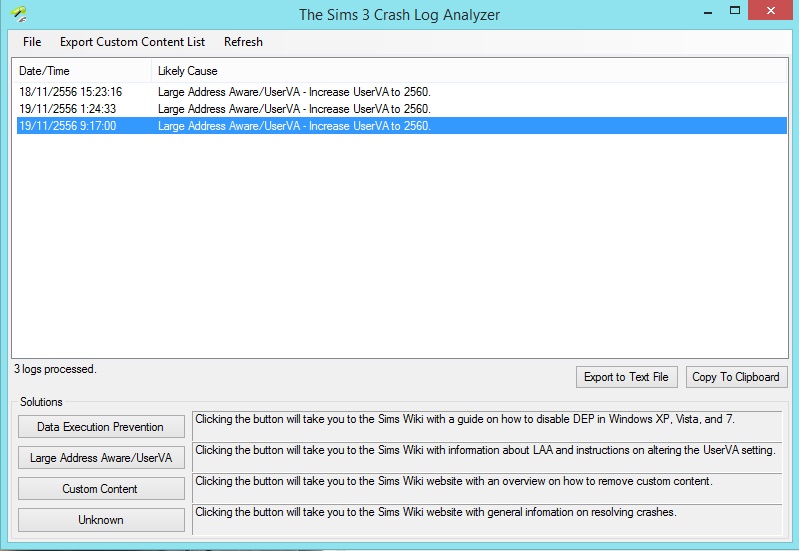Screen dimensions: 799x551
Task: Click the DEP guide description text
Action: [x=464, y=419]
